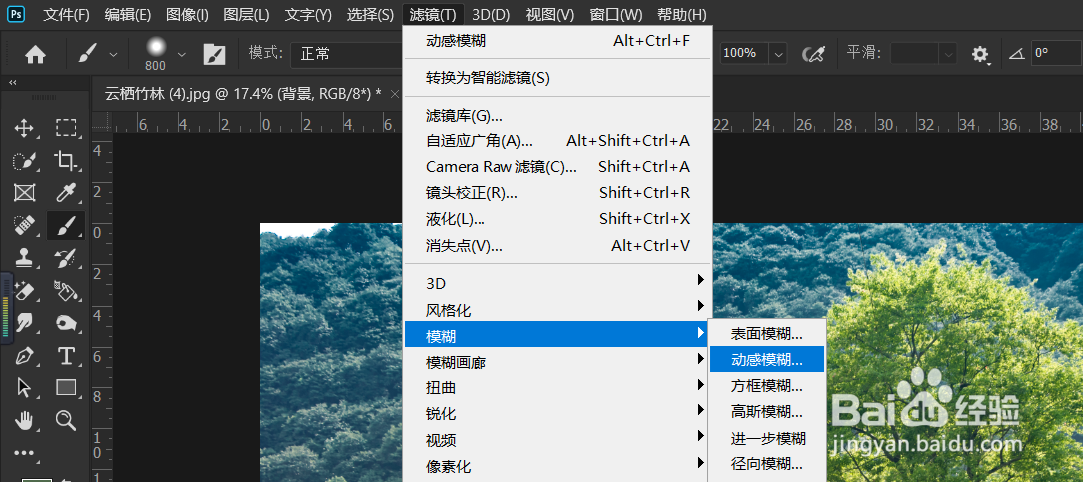Click the brush angle icon
The height and width of the screenshot is (482, 1083).
click(x=1016, y=53)
